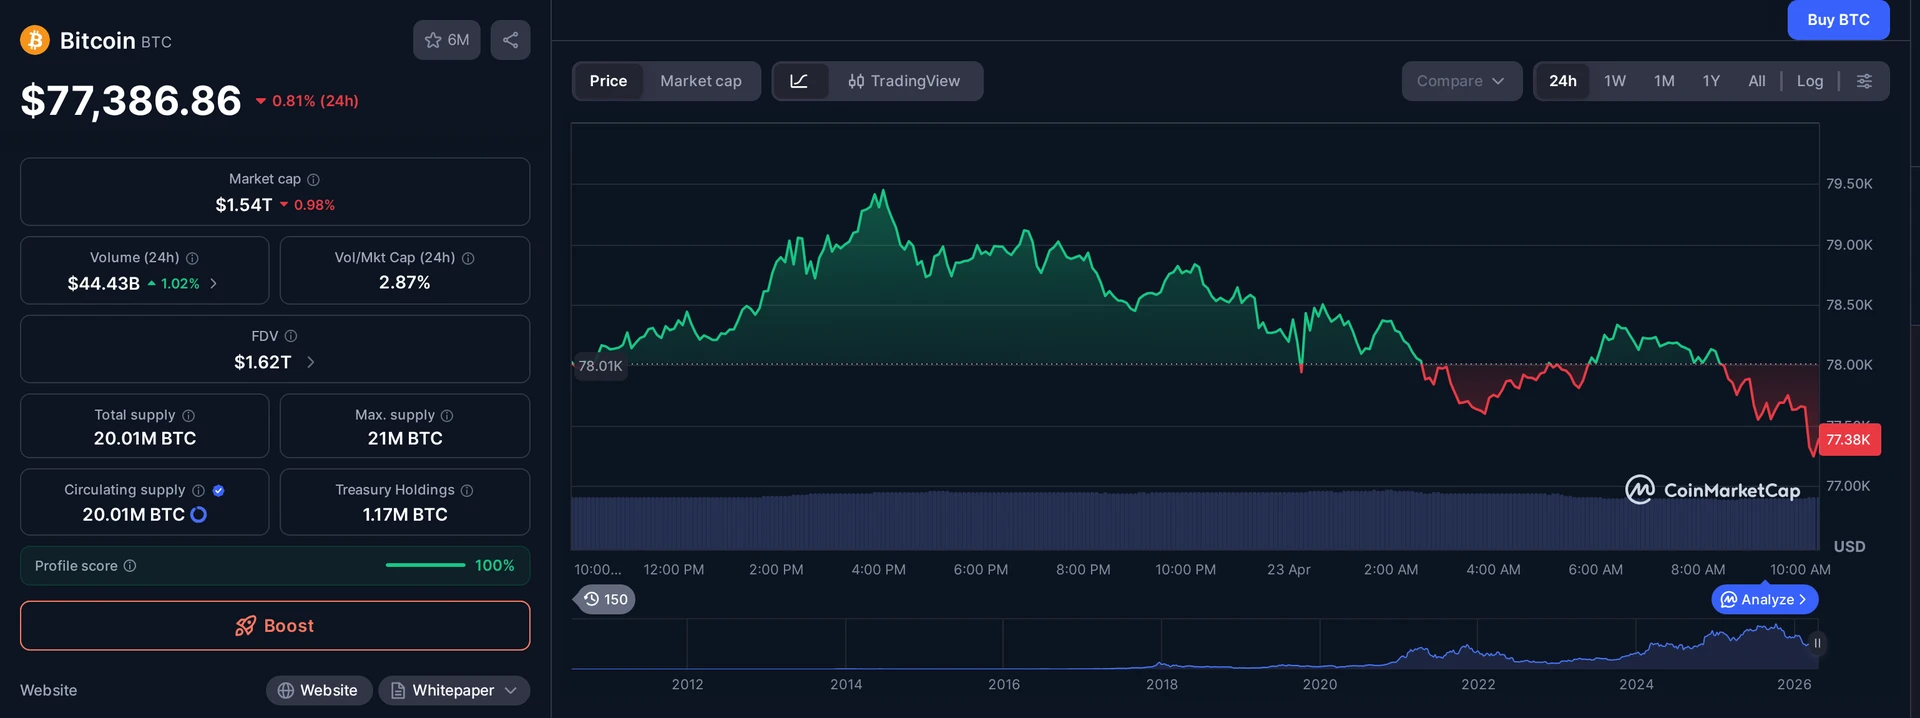Open Circulating supply info icon
Image resolution: width=1920 pixels, height=718 pixels.
click(x=198, y=490)
